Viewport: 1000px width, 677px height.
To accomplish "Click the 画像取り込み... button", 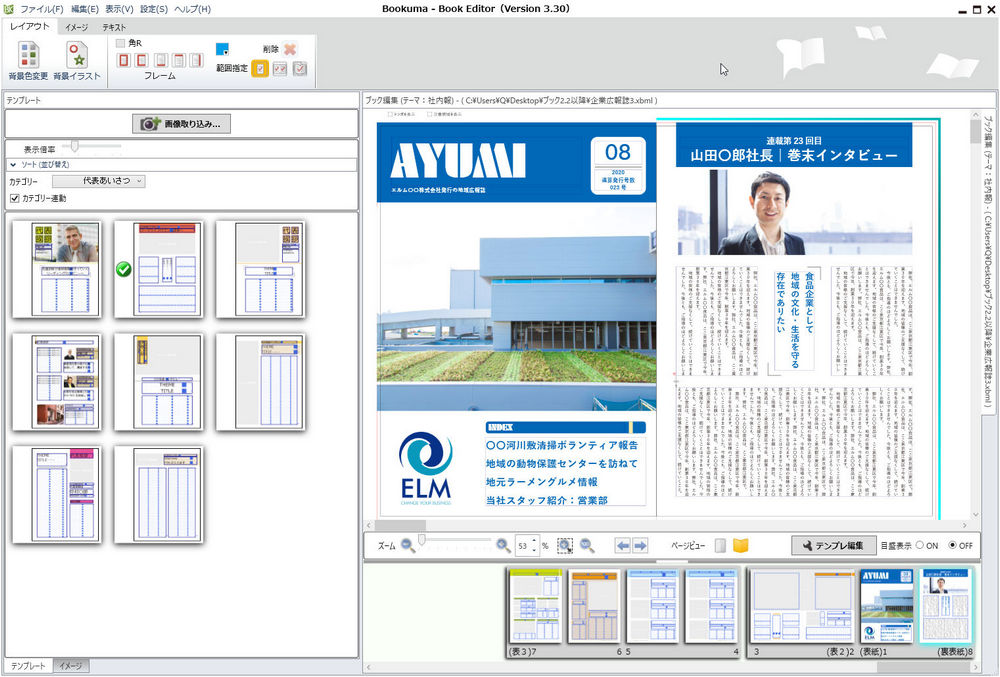I will click(x=182, y=124).
